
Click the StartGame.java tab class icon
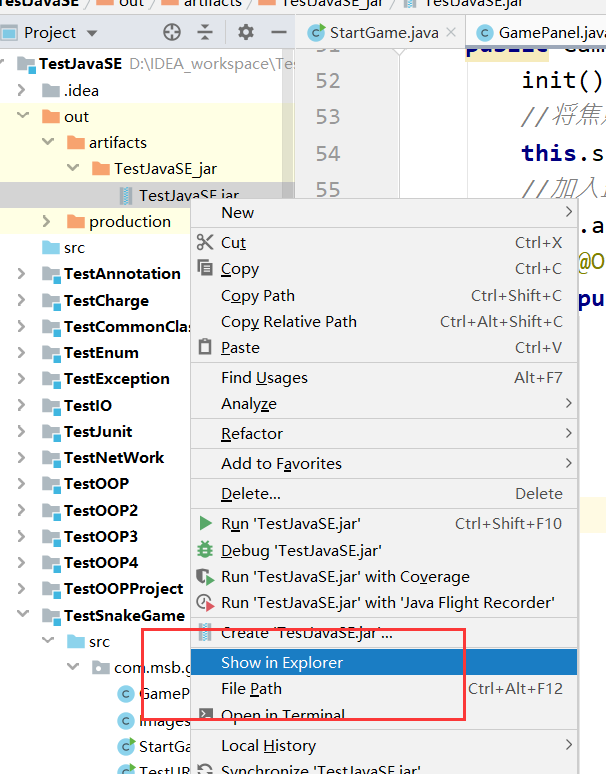[x=316, y=33]
